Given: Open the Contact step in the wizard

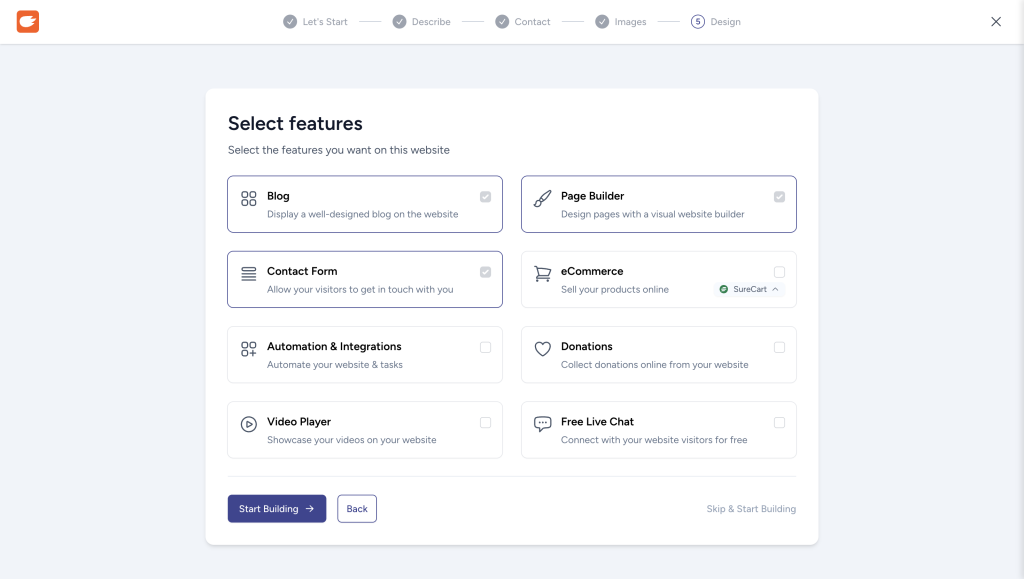Looking at the screenshot, I should [x=523, y=22].
